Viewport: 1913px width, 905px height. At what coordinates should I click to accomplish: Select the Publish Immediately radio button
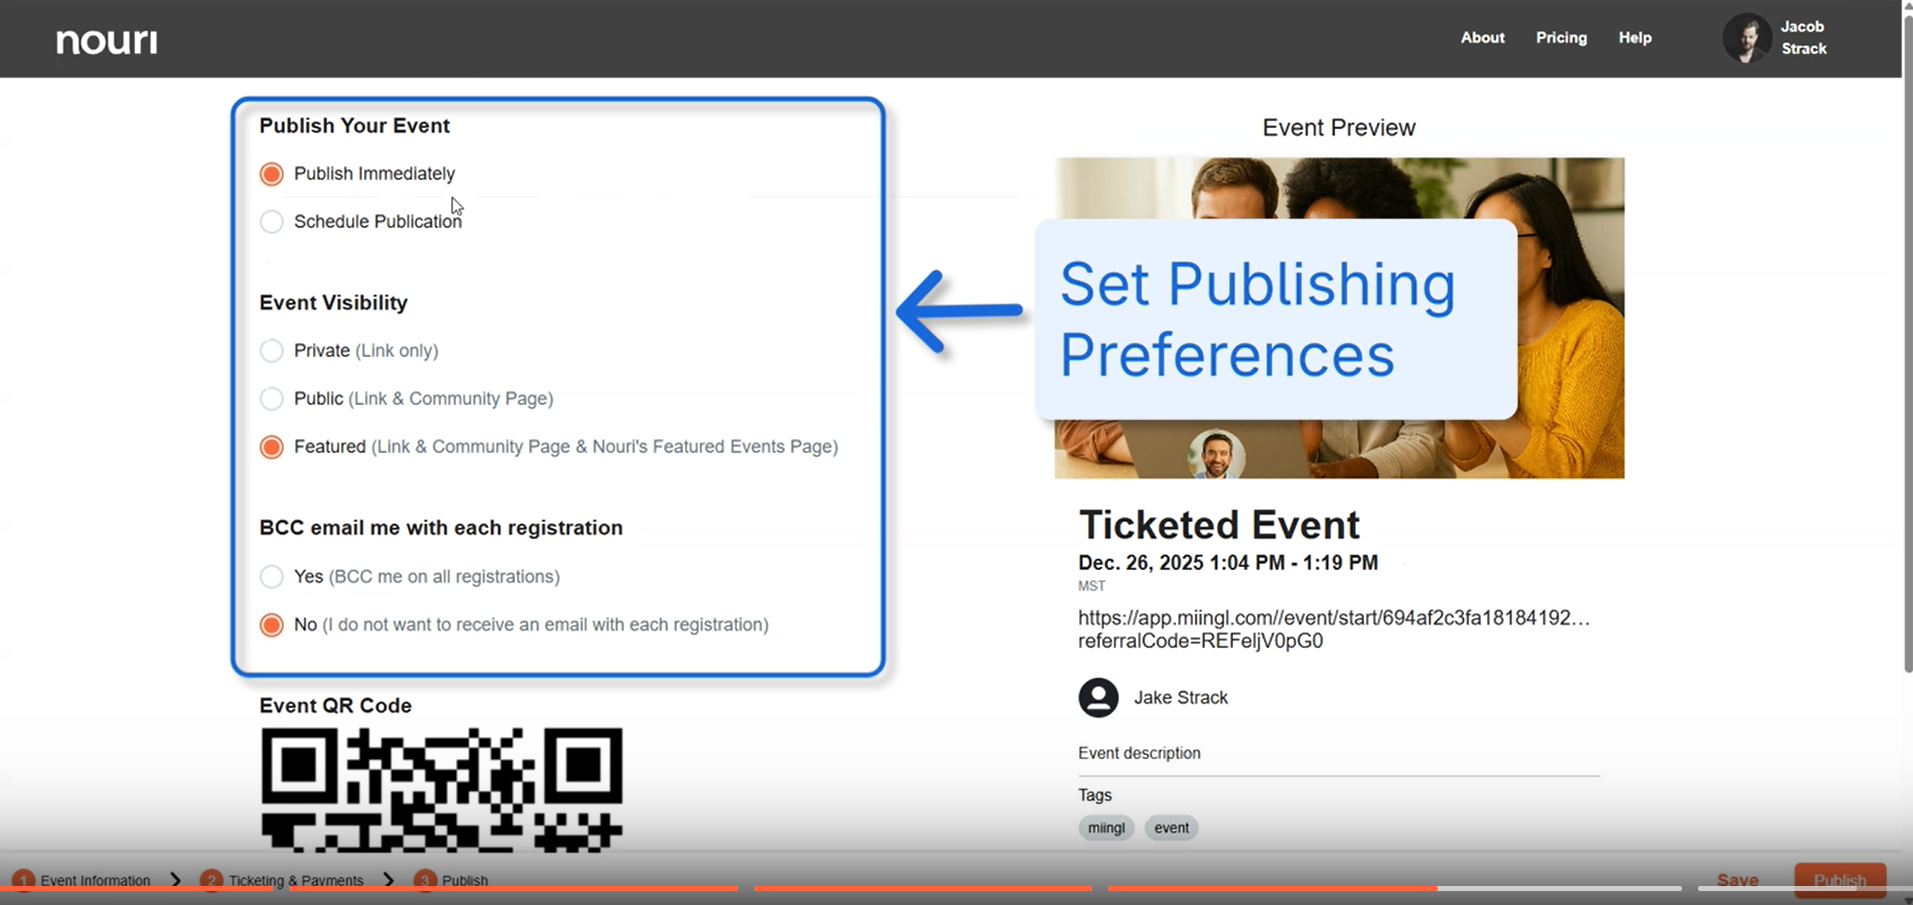pos(271,174)
